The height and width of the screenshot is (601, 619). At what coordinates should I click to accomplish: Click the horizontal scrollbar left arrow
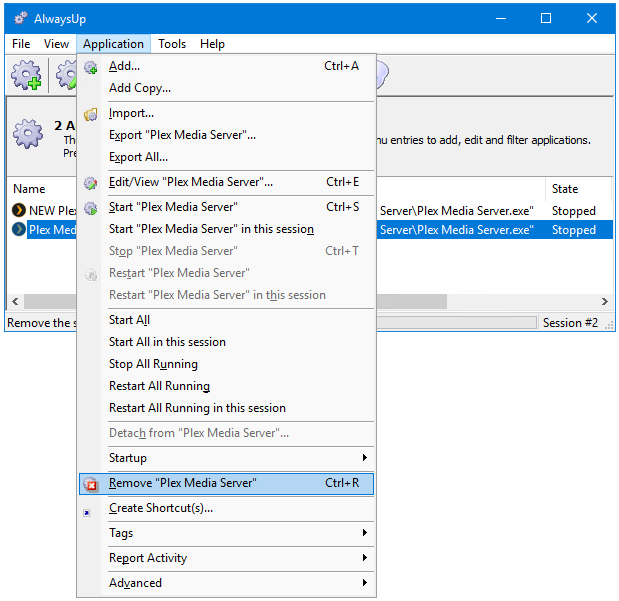15,302
